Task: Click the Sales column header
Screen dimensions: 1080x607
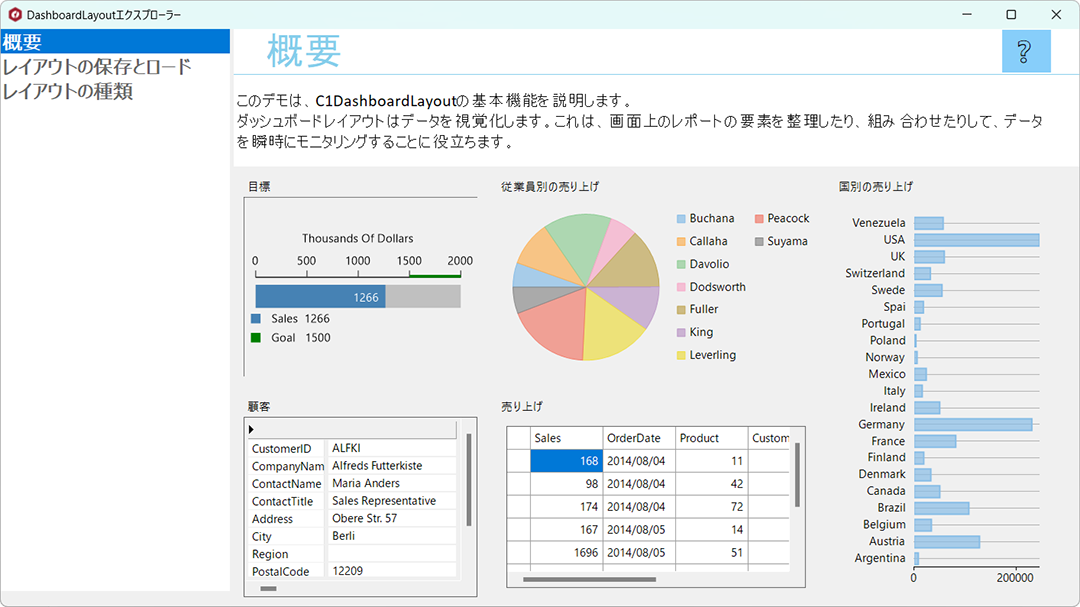Action: pyautogui.click(x=567, y=438)
